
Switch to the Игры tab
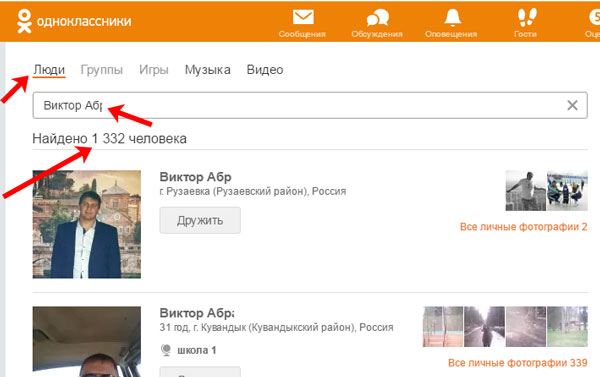click(x=153, y=70)
